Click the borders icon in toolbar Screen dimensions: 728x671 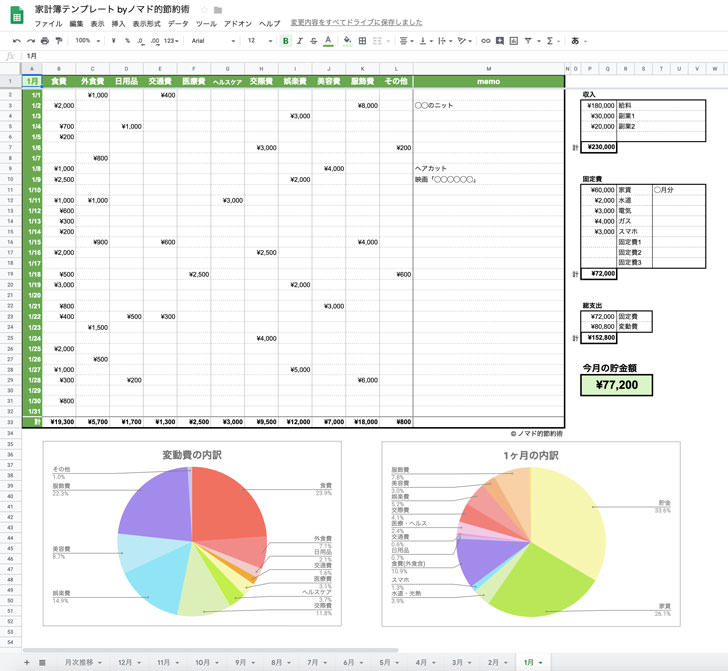point(362,41)
